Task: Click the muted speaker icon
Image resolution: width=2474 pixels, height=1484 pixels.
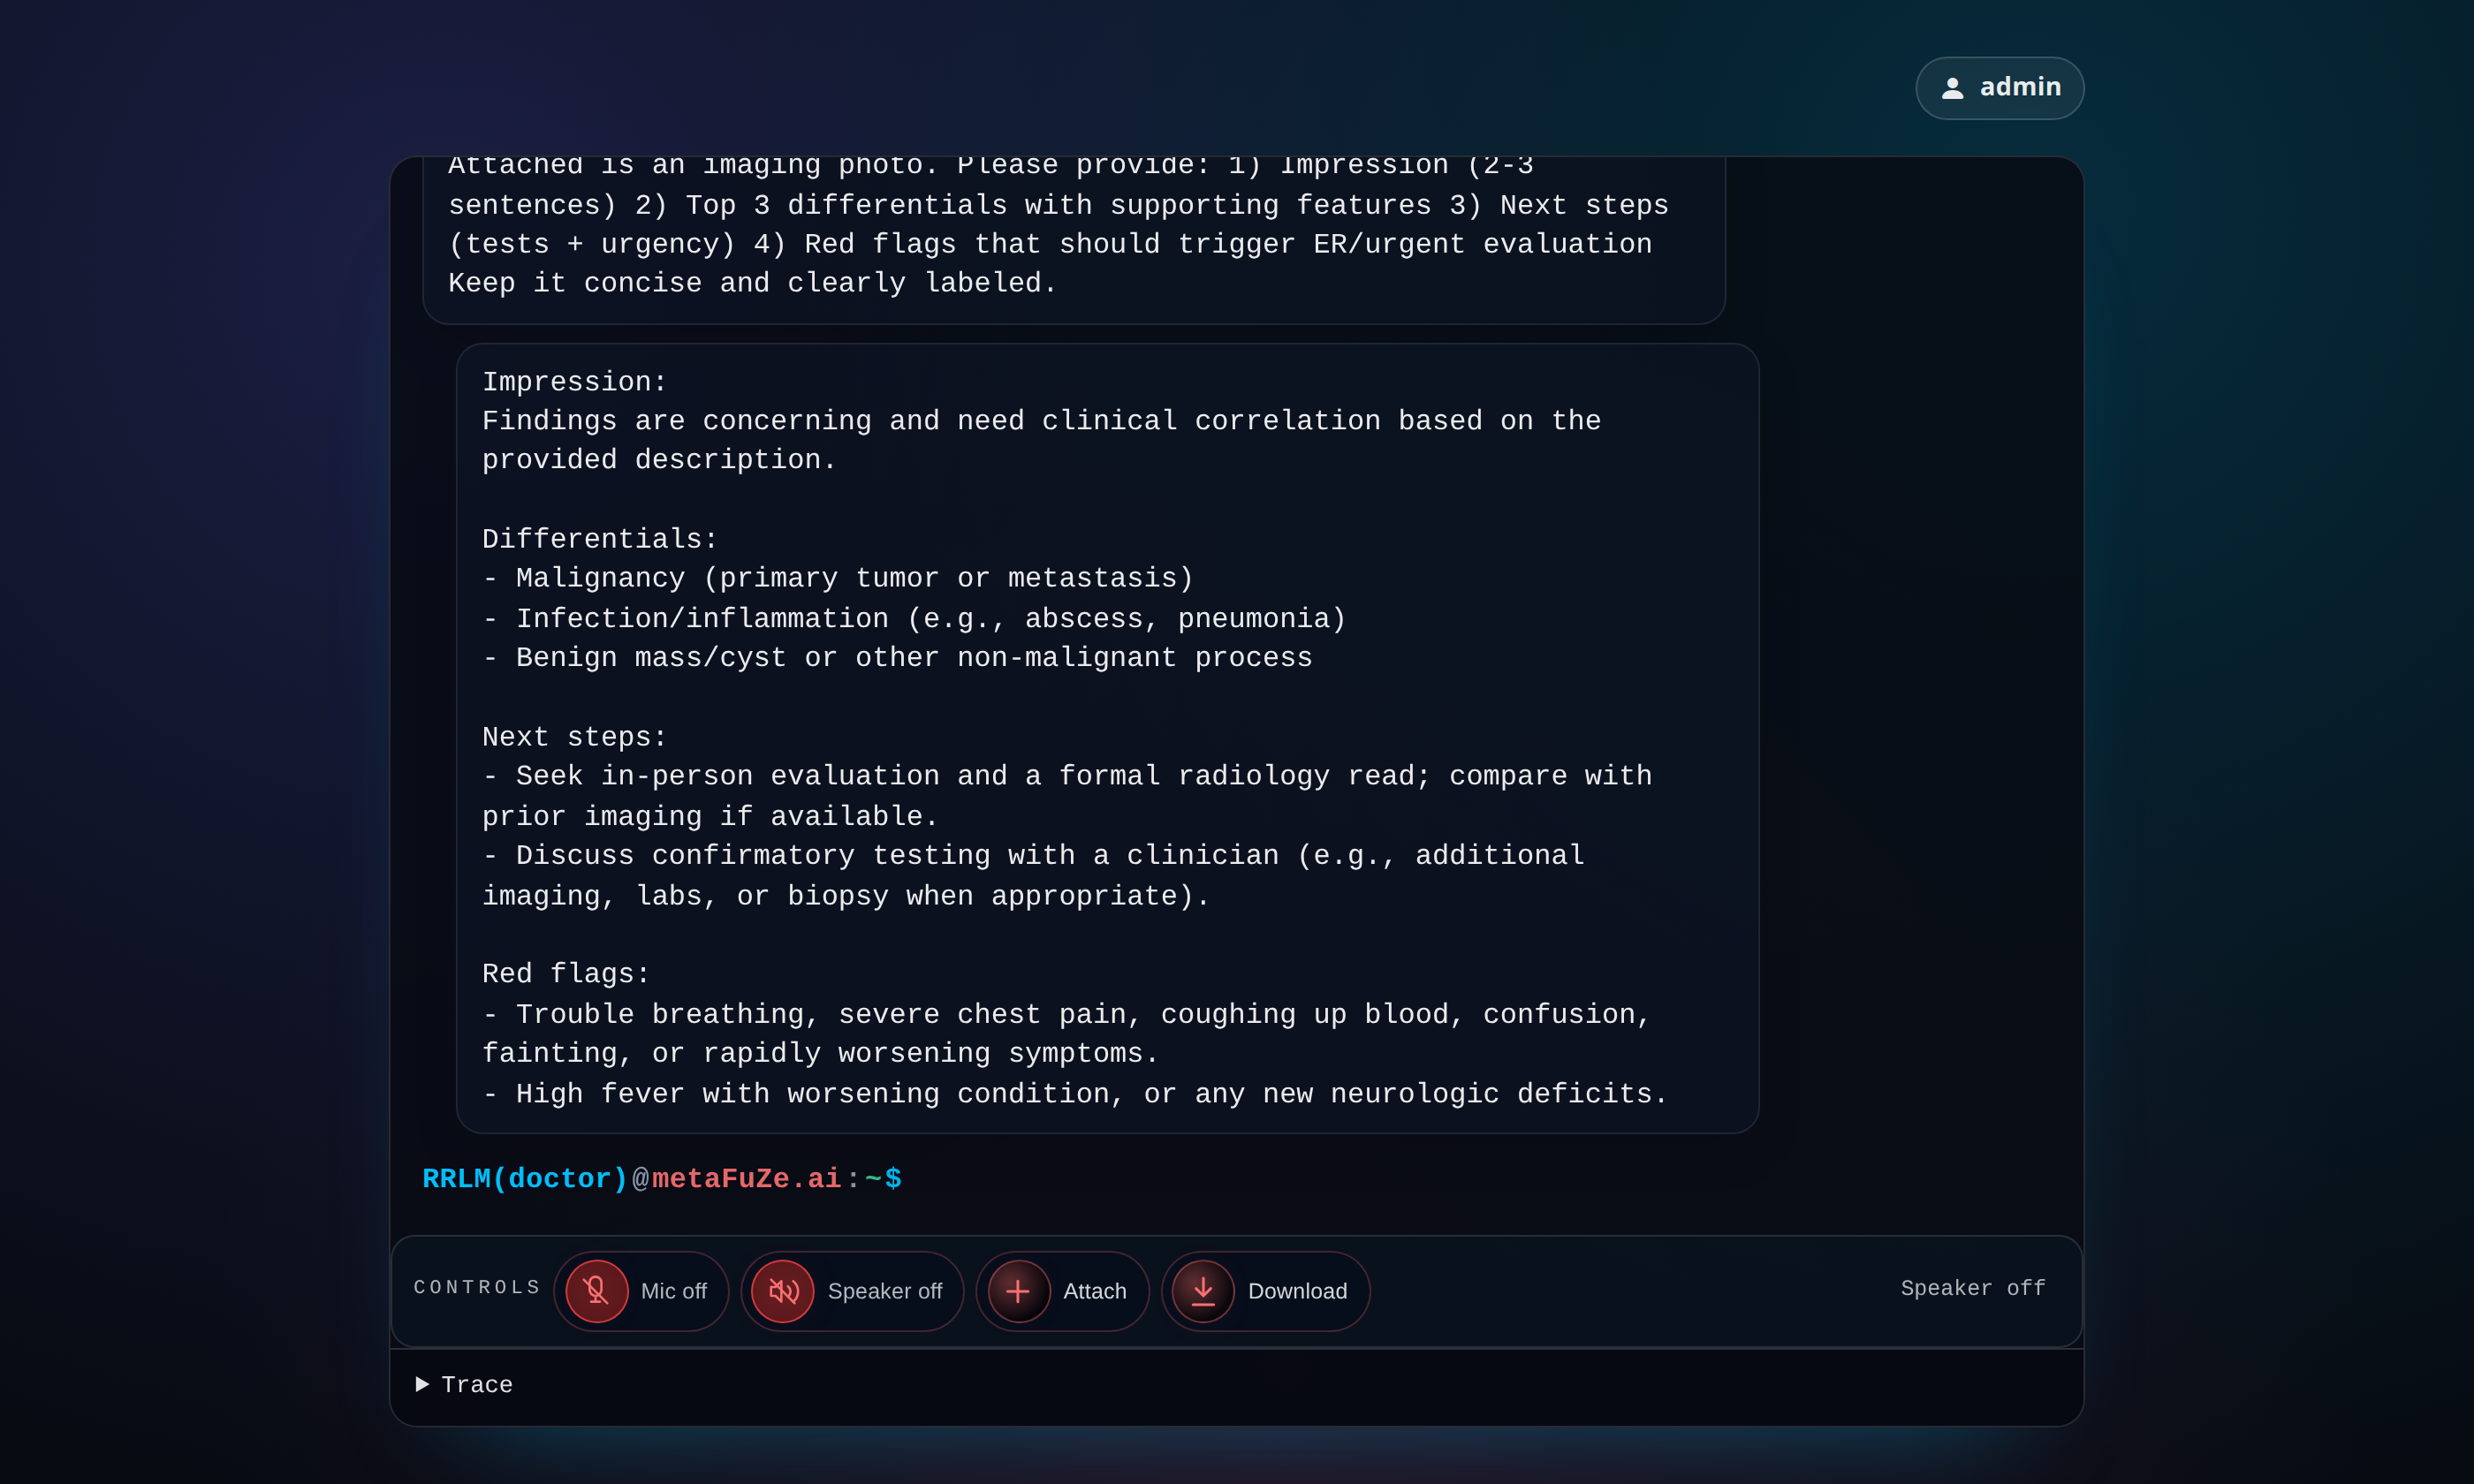Action: pyautogui.click(x=783, y=1291)
